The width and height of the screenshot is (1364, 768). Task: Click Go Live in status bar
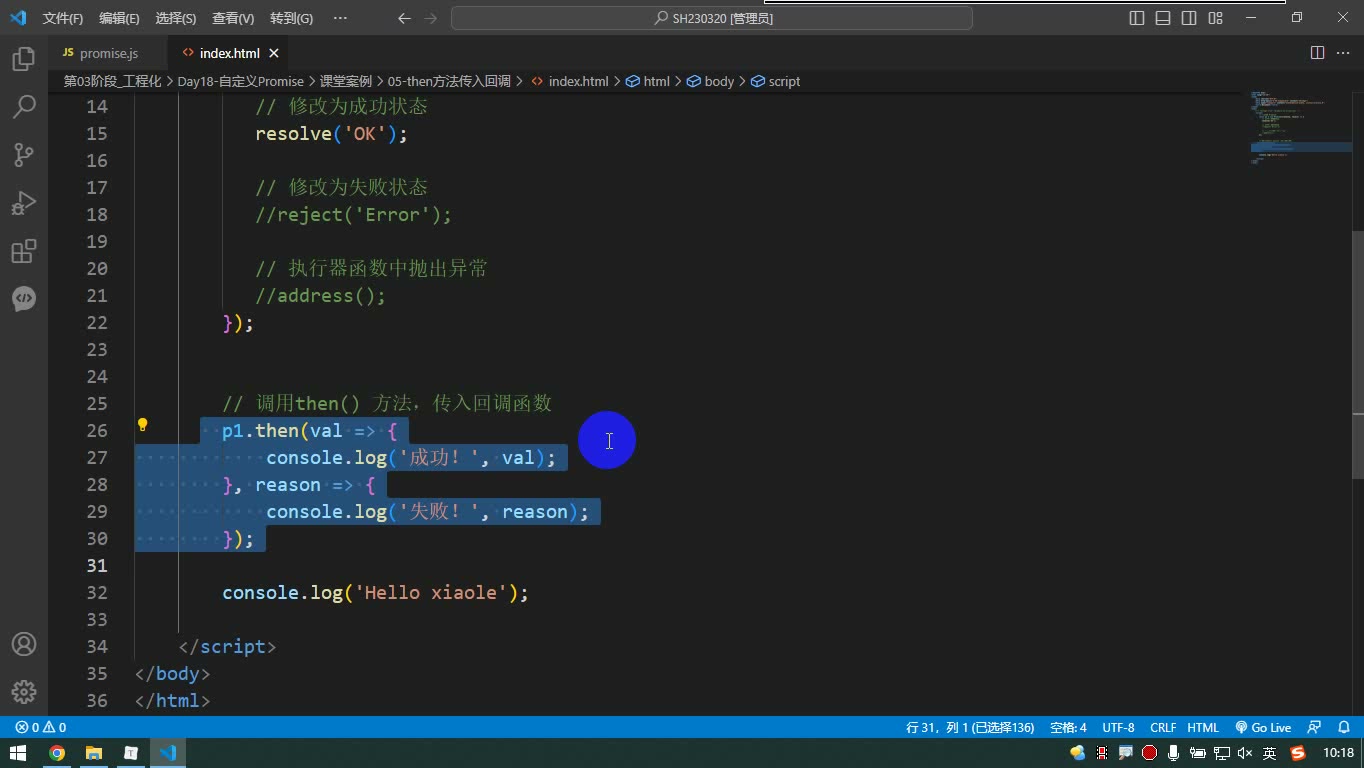pos(1263,728)
